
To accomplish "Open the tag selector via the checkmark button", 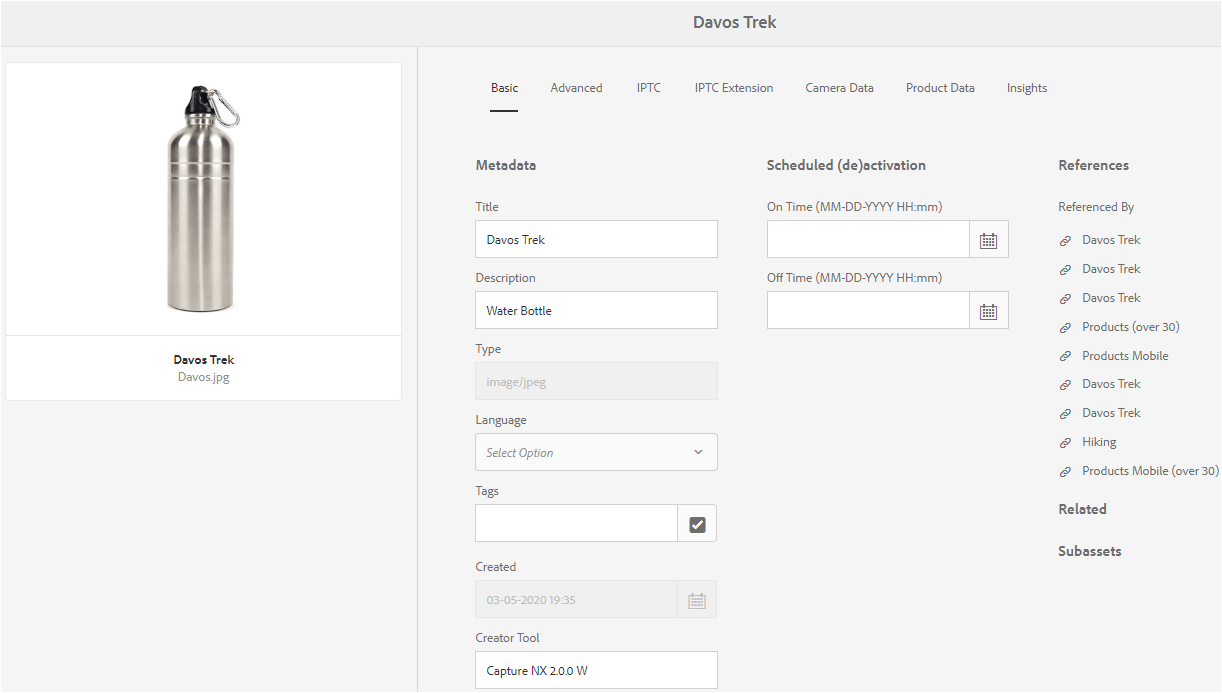I will pos(697,522).
